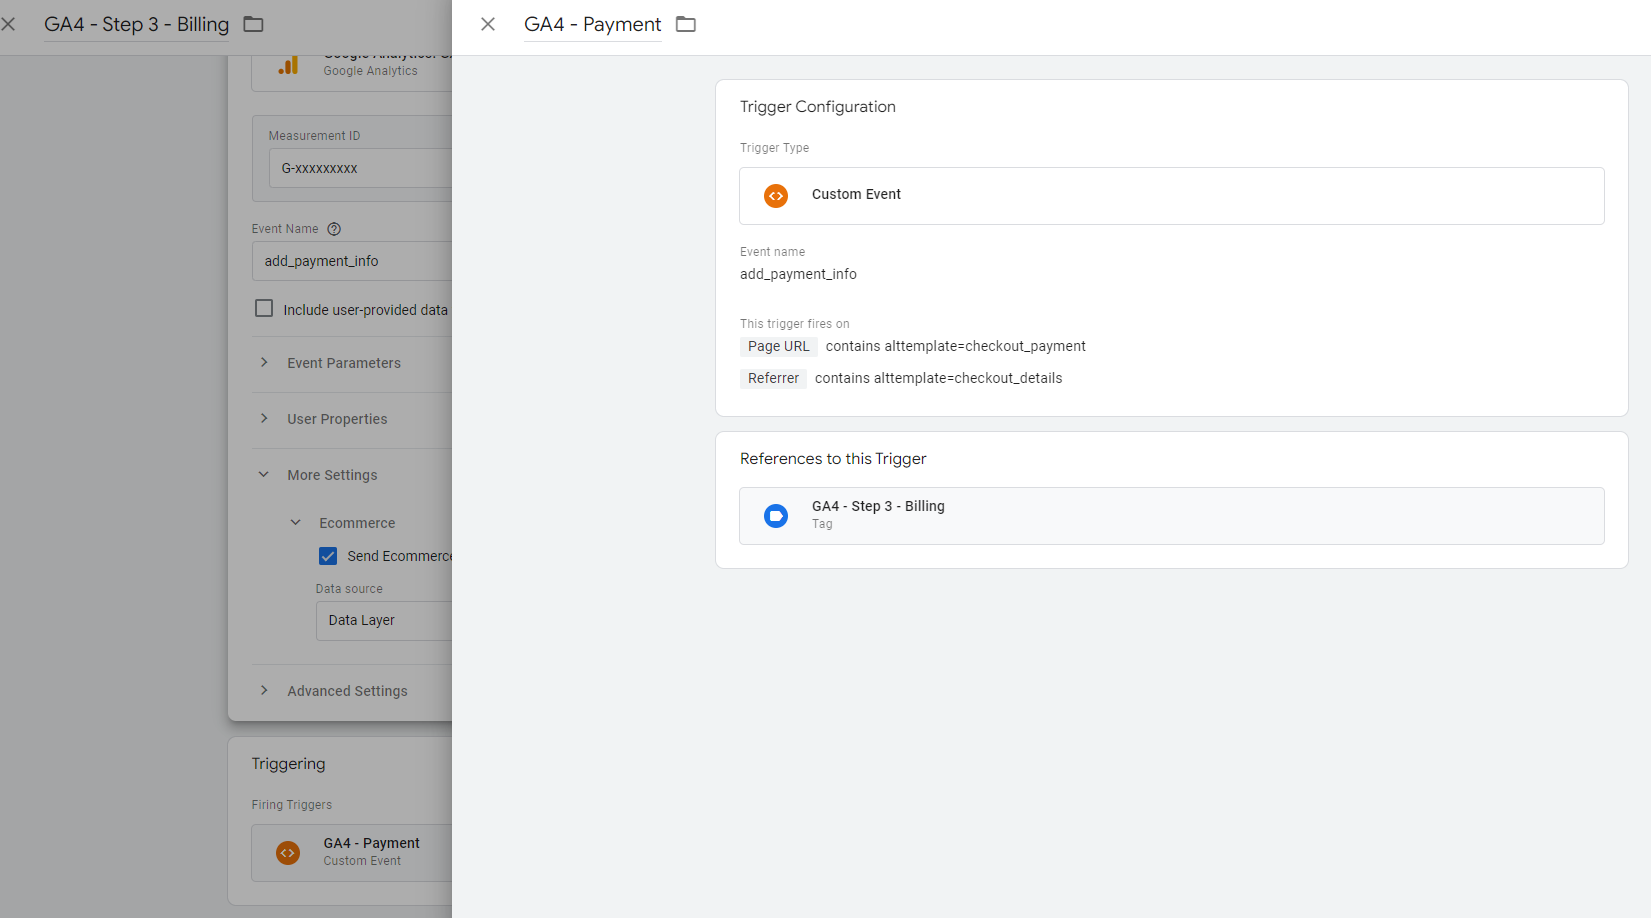Click the 'contains alttemplate=checkout_payment' condition text

tap(955, 346)
